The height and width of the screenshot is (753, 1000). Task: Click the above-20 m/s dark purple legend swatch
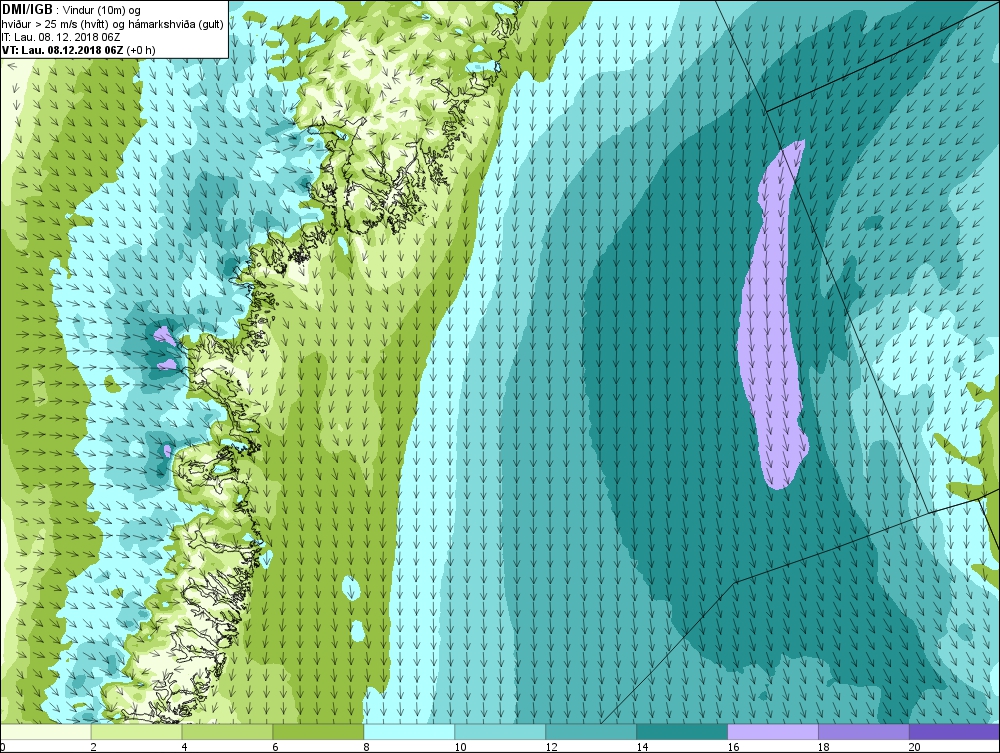(x=954, y=731)
